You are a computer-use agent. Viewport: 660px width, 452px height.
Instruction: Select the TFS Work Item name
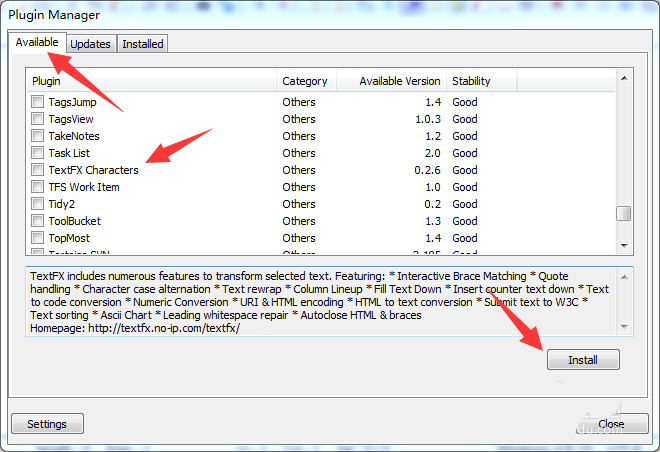click(x=84, y=187)
